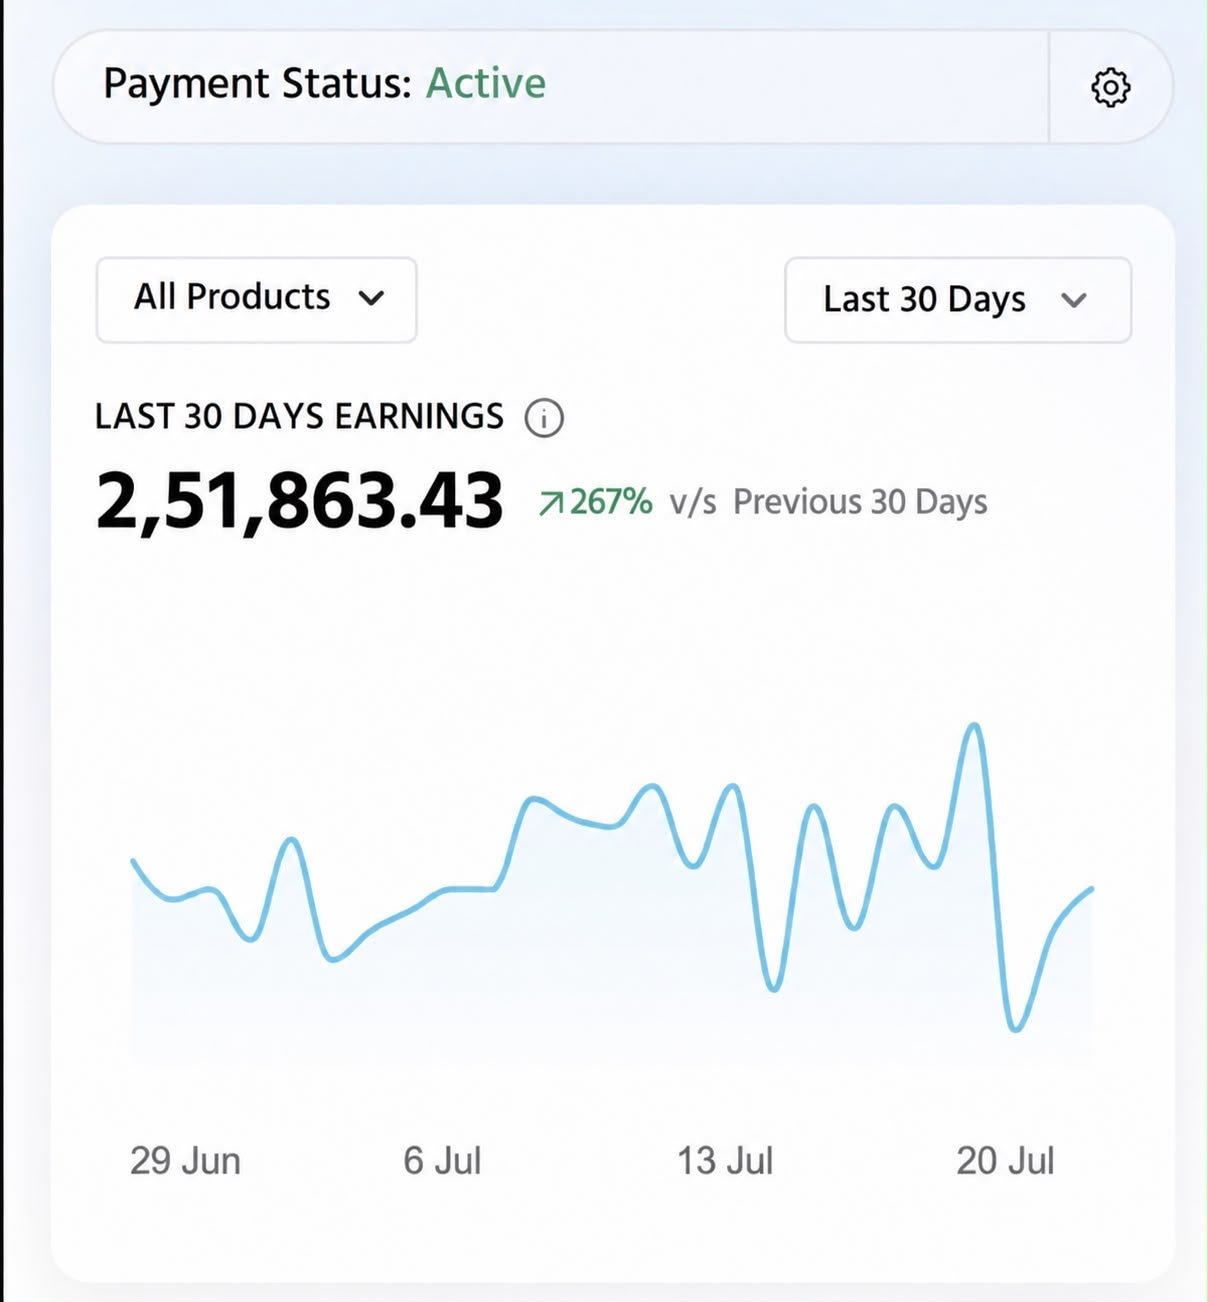This screenshot has width=1208, height=1302.
Task: Click the earnings info icon
Action: [544, 417]
